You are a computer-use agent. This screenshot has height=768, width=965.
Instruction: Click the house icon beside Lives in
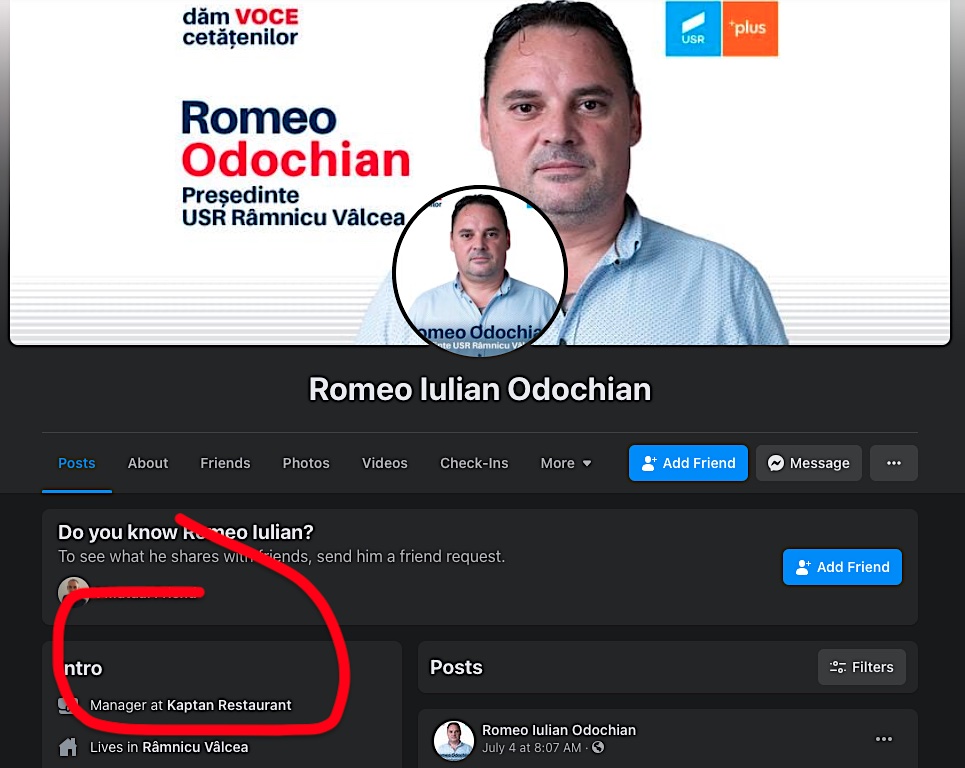(x=68, y=747)
